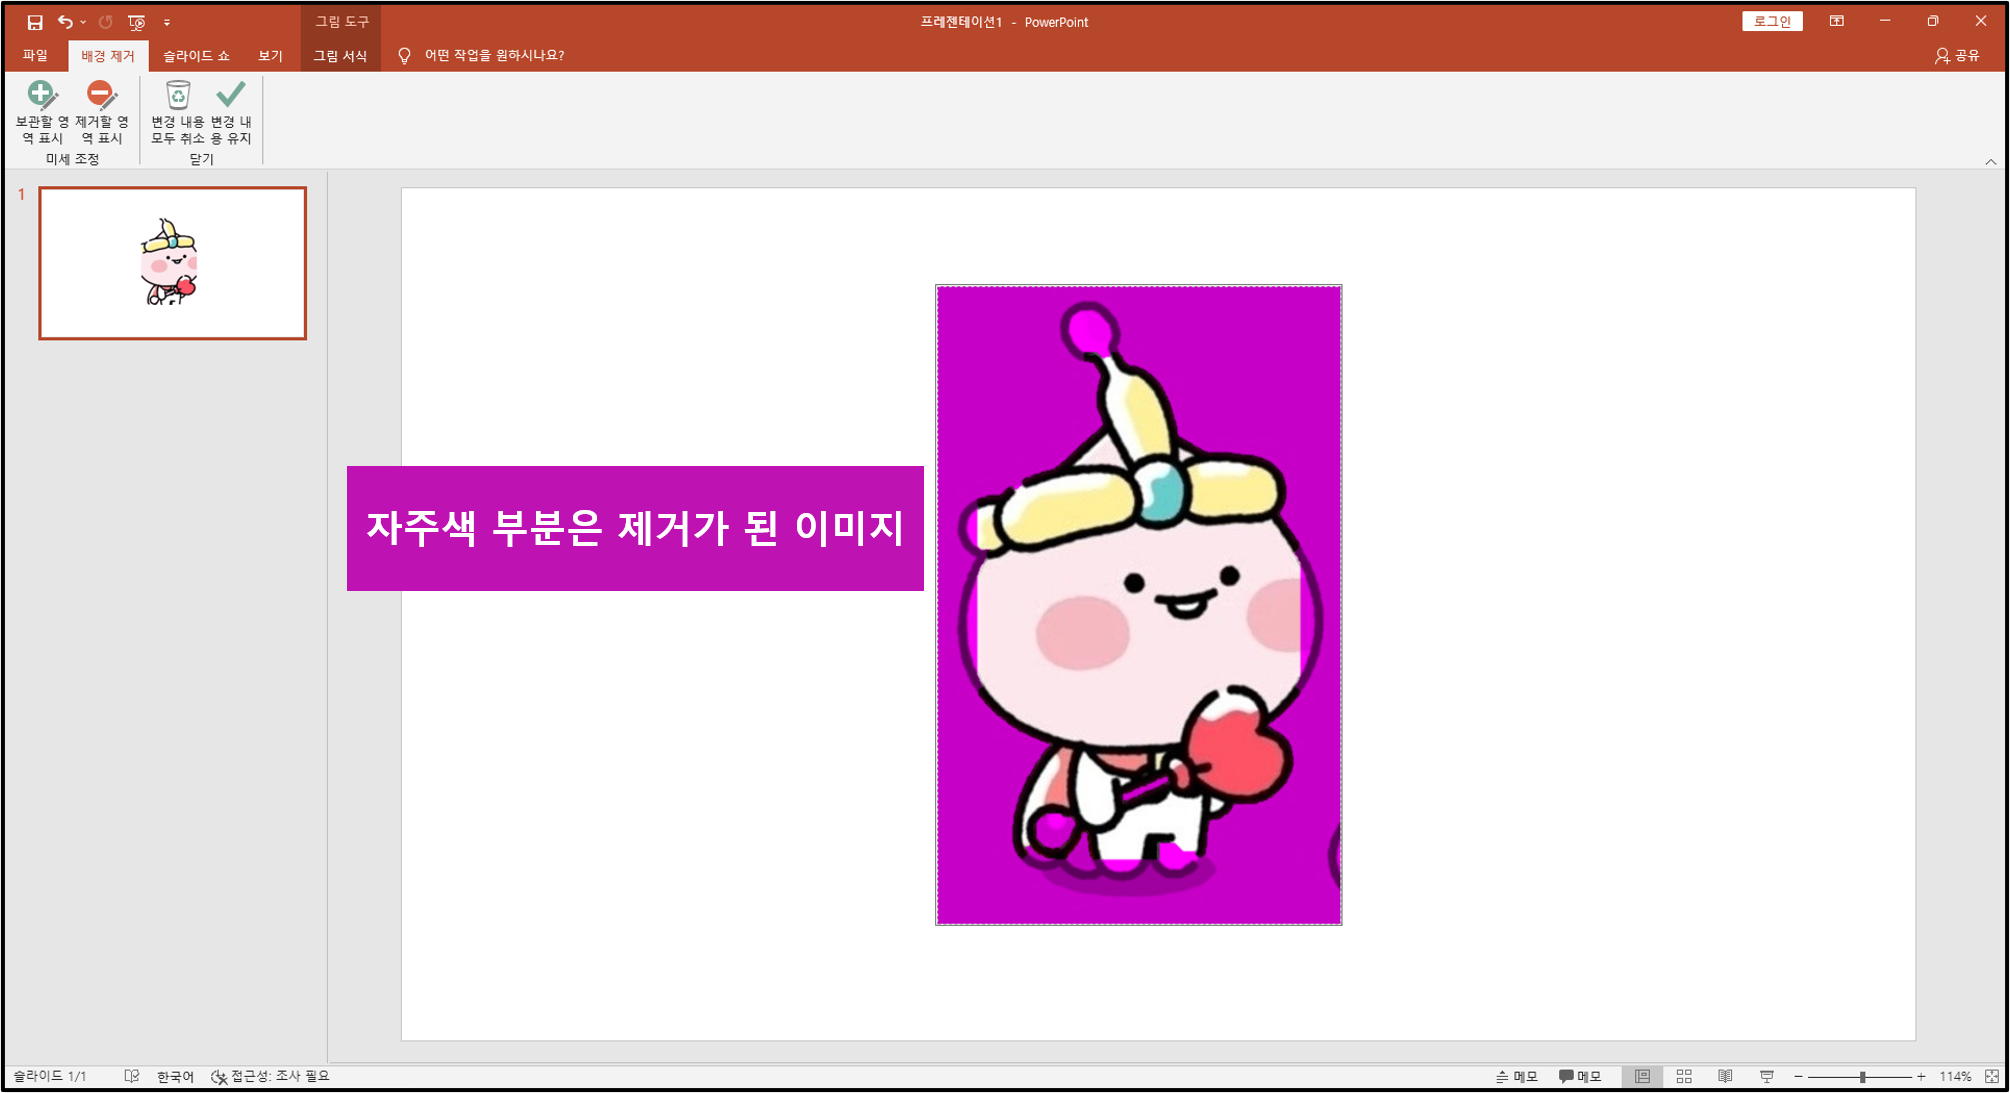Open Customize Quick Access Toolbar dropdown

[x=167, y=22]
